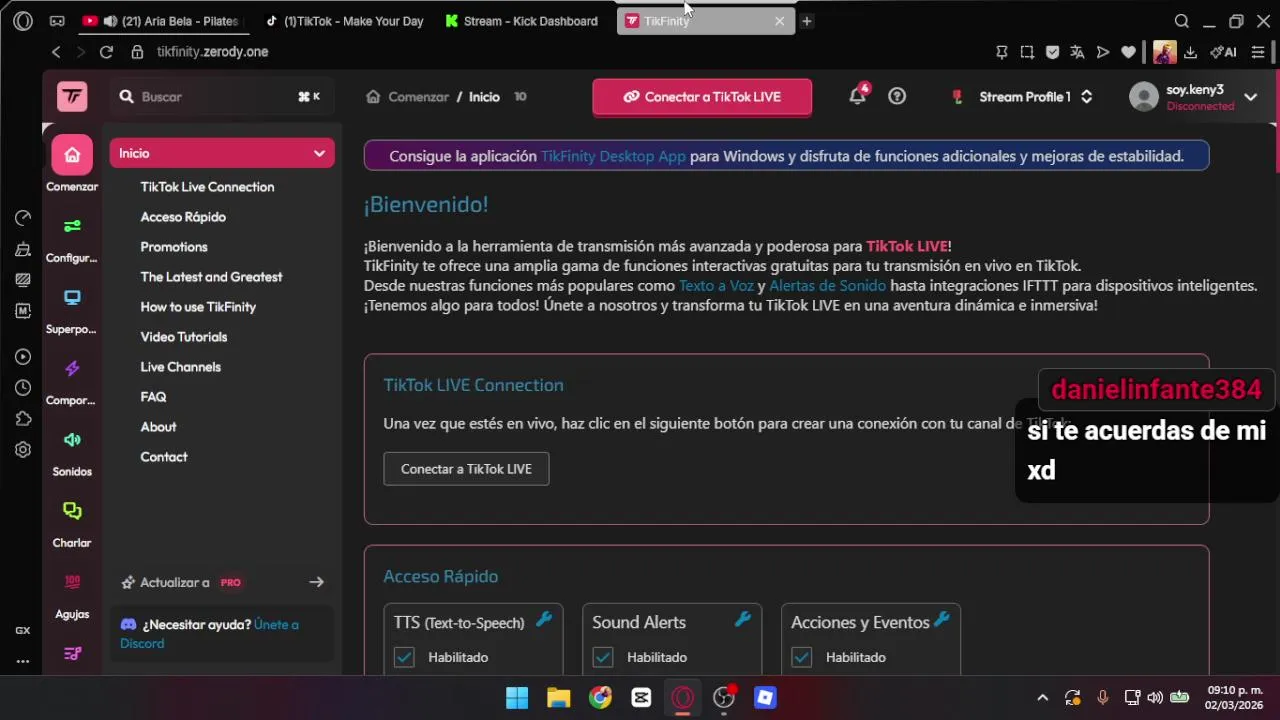Viewport: 1280px width, 720px height.
Task: Toggle TTS Habilitado checkbox
Action: pyautogui.click(x=404, y=657)
